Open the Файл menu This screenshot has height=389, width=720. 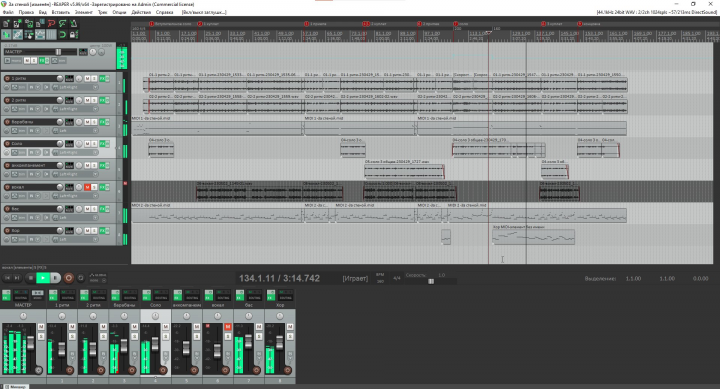pyautogui.click(x=8, y=12)
